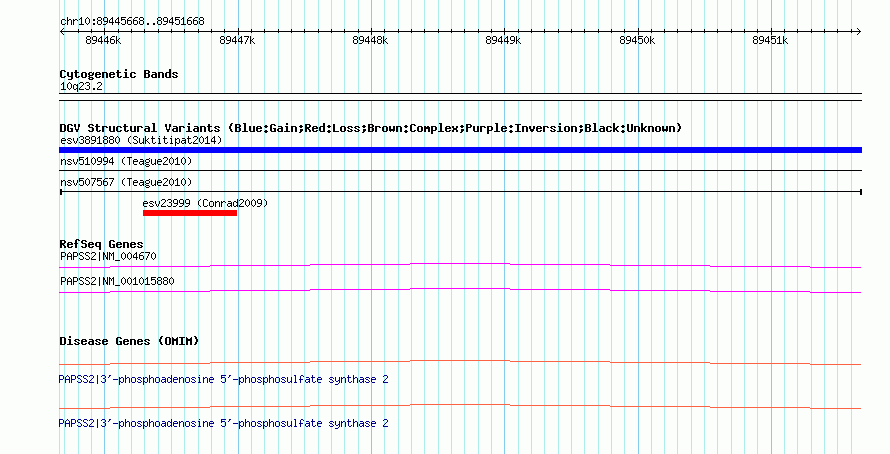Click the nsv507567 black variant line

pyautogui.click(x=460, y=192)
